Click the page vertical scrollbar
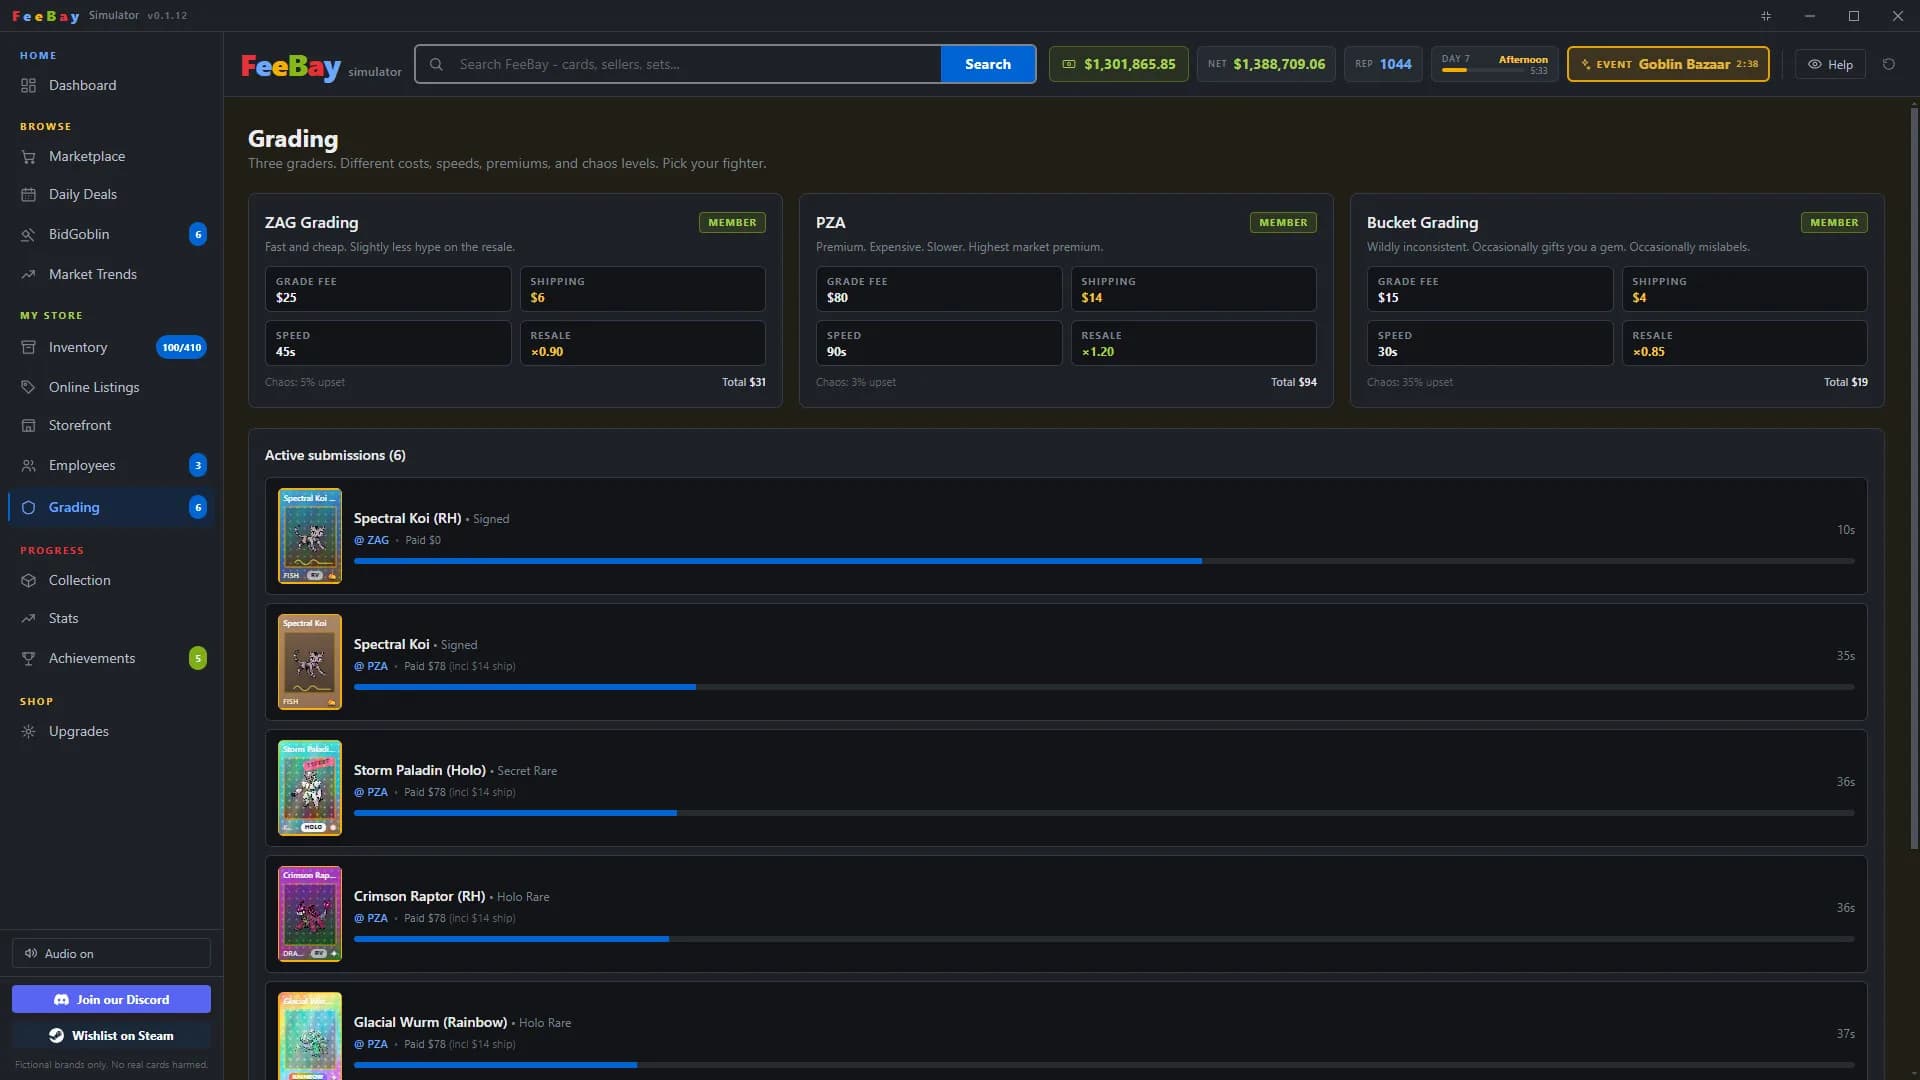 pyautogui.click(x=1914, y=480)
